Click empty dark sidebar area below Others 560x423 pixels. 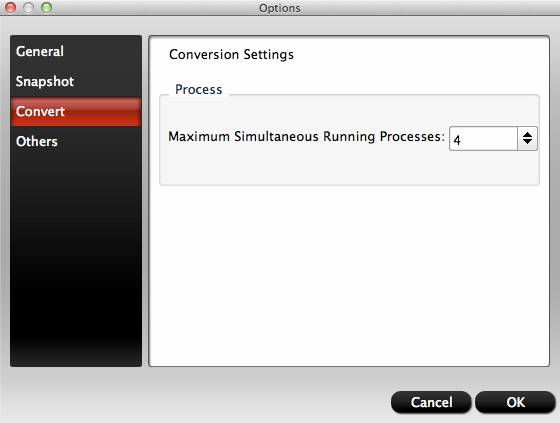(76, 257)
